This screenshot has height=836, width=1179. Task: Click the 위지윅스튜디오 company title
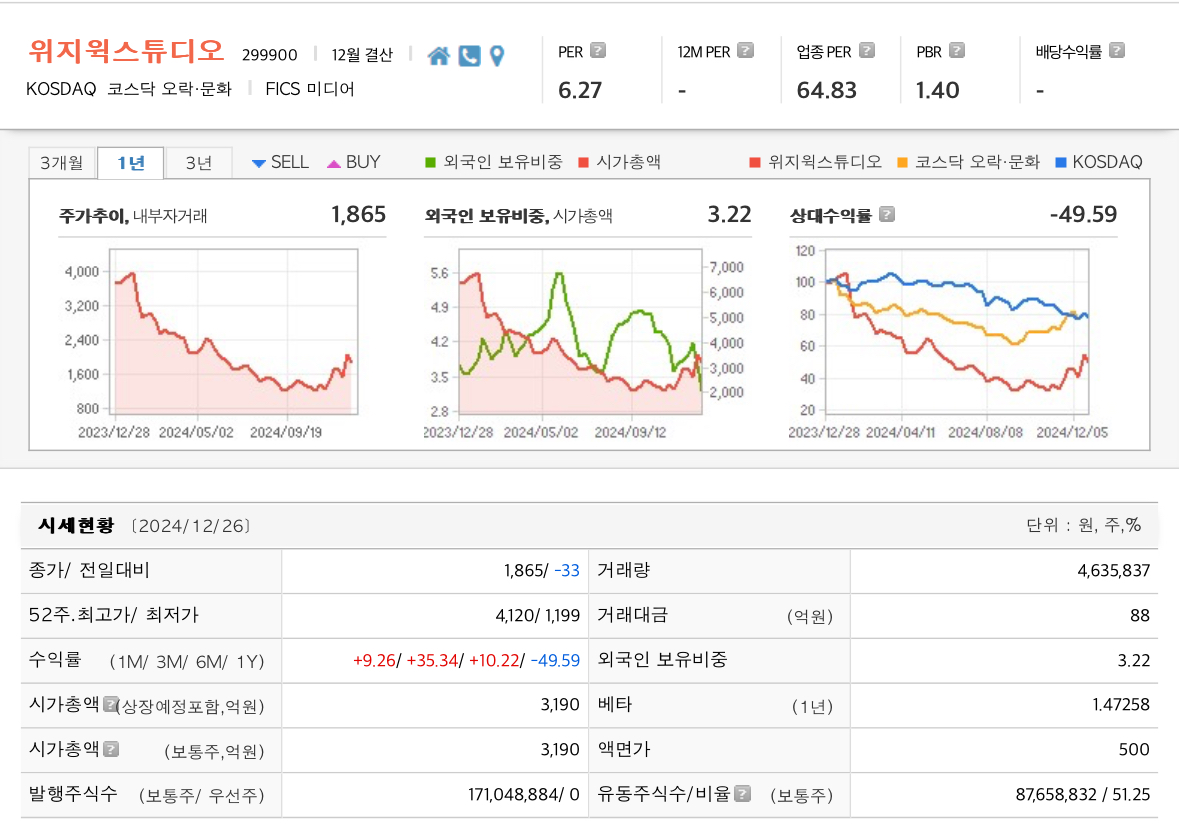[126, 51]
